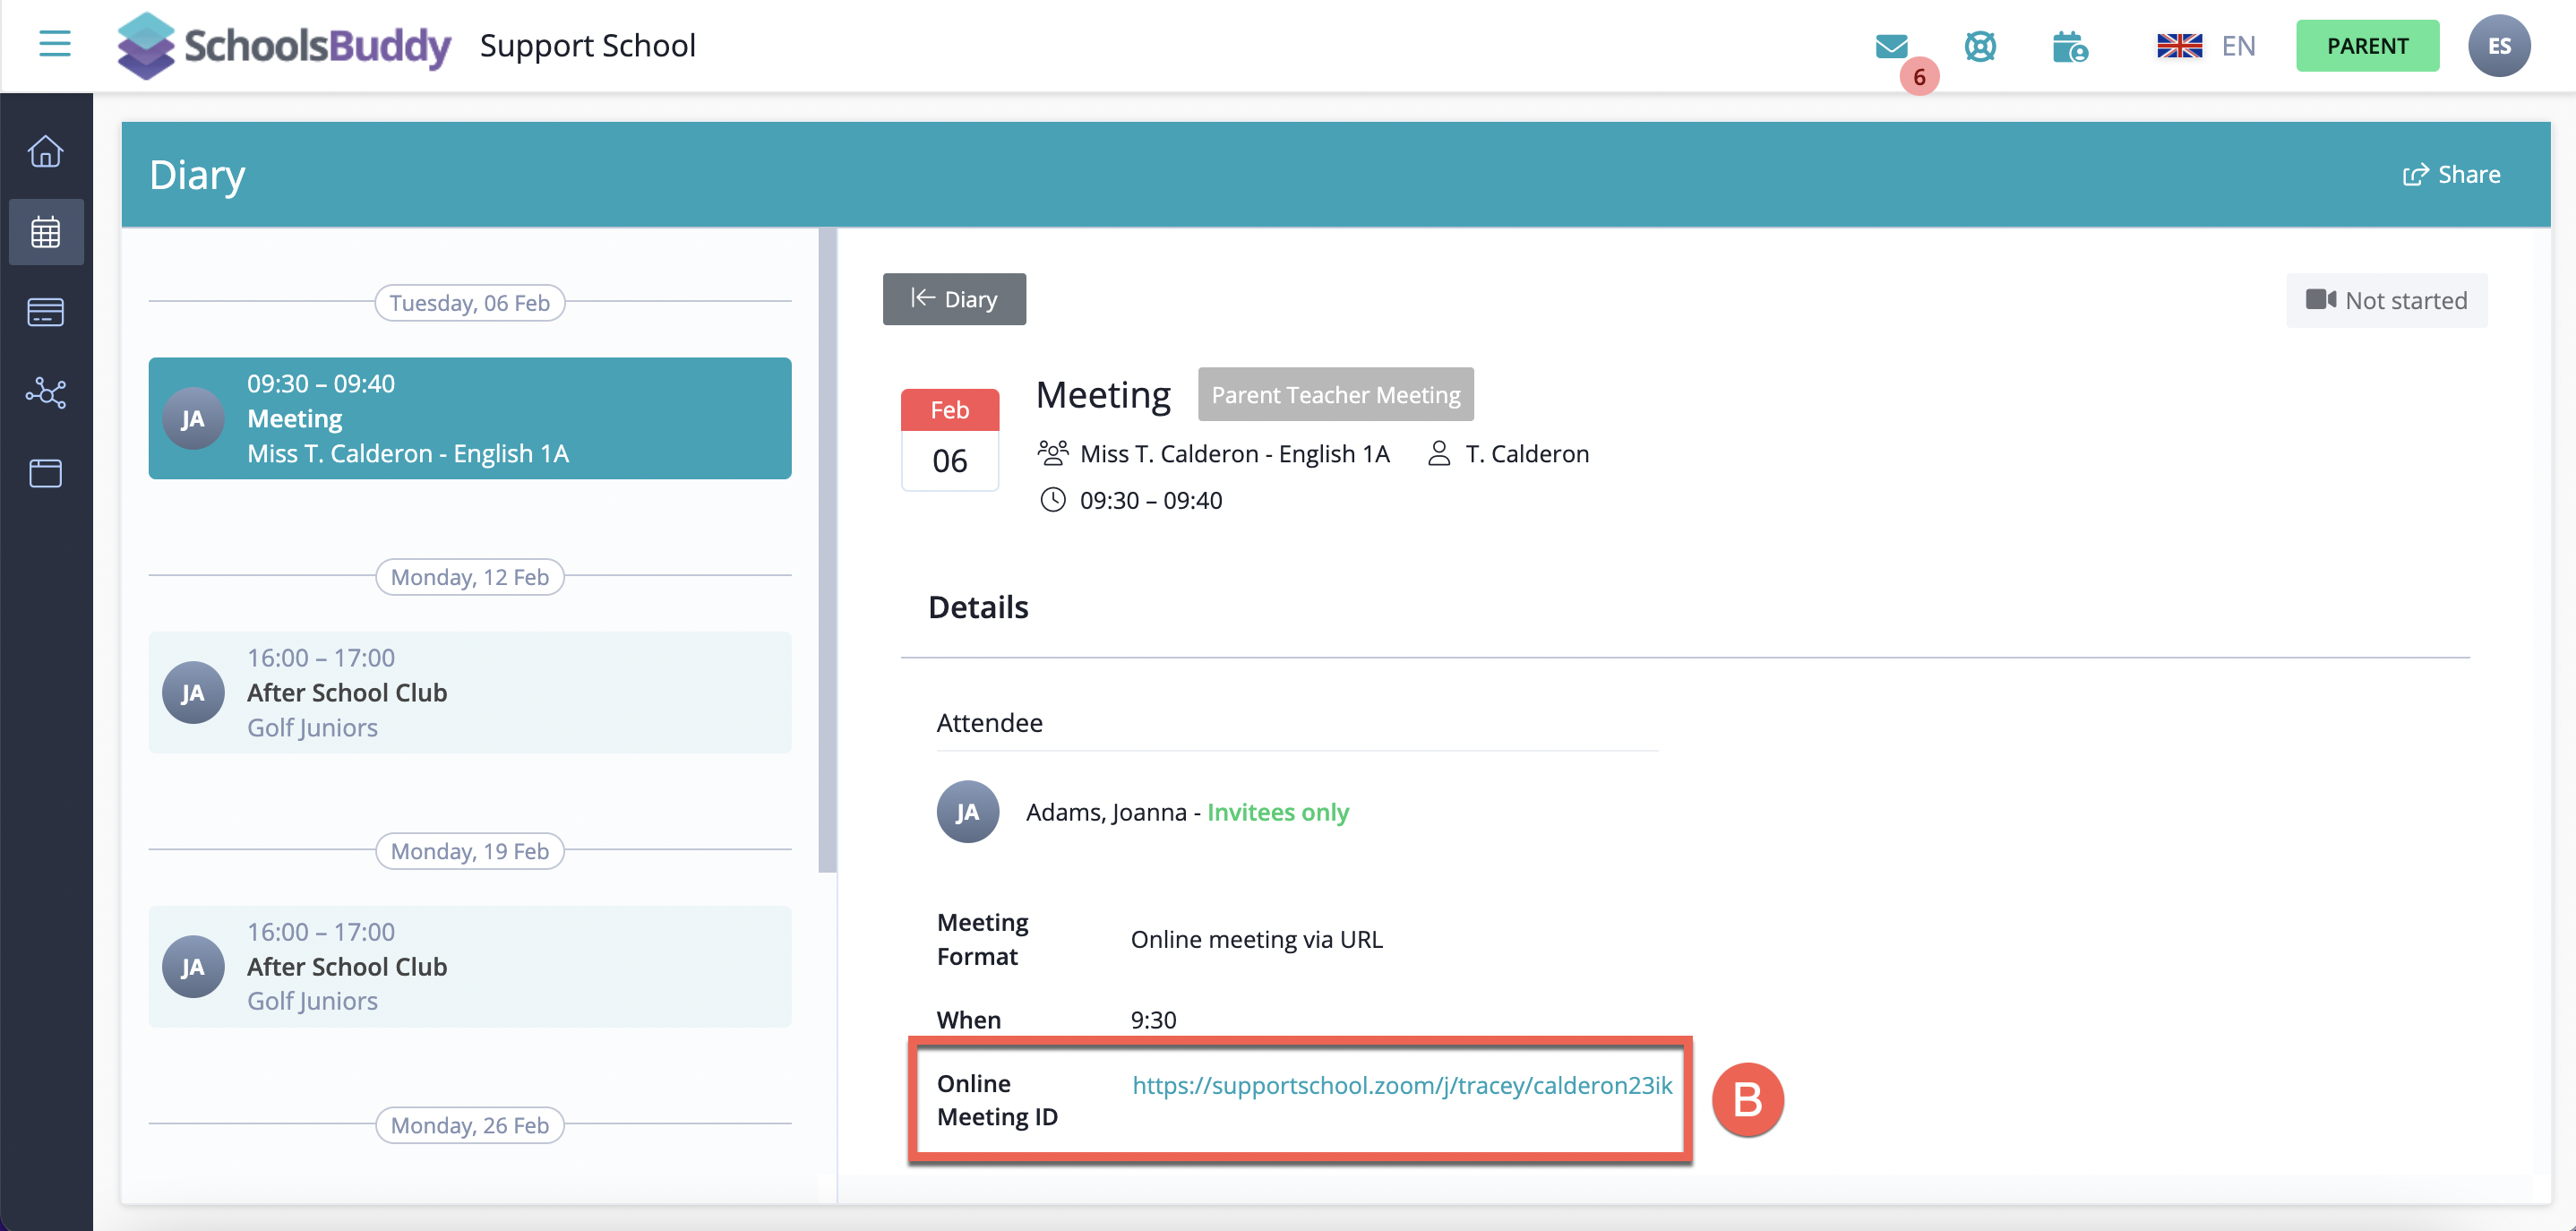Select the 19 Feb After School Club entry

469,966
